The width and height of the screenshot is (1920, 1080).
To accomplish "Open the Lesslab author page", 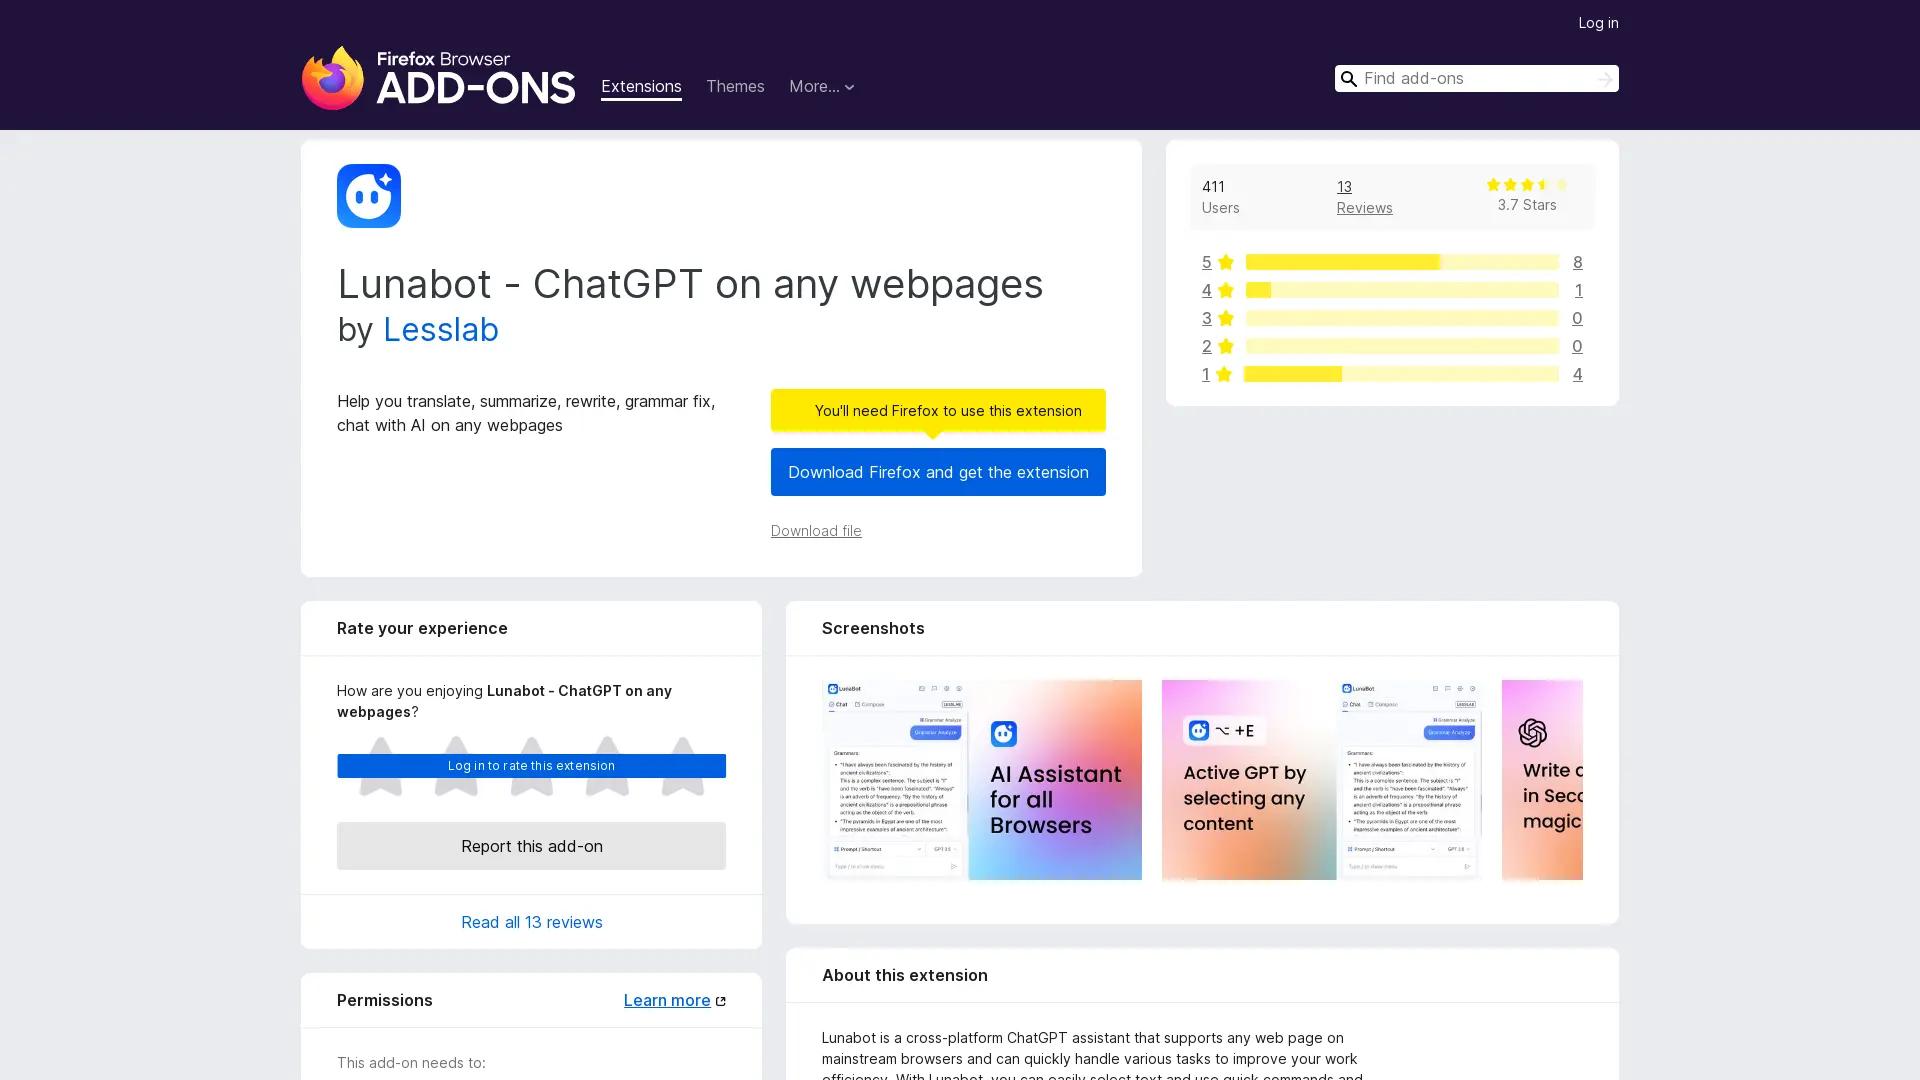I will pos(441,330).
